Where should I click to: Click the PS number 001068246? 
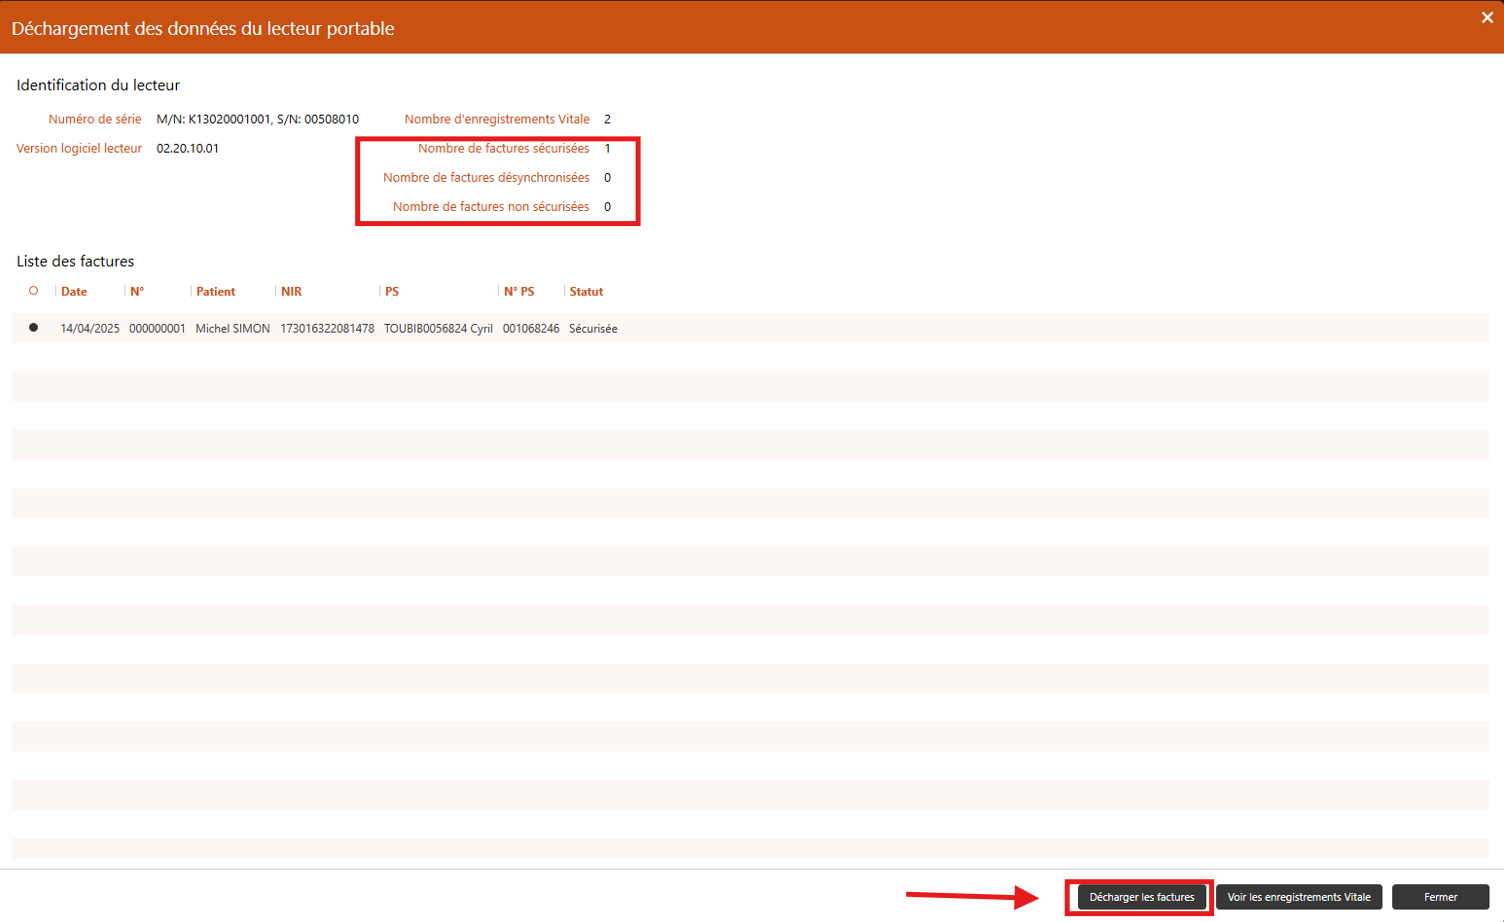point(531,329)
